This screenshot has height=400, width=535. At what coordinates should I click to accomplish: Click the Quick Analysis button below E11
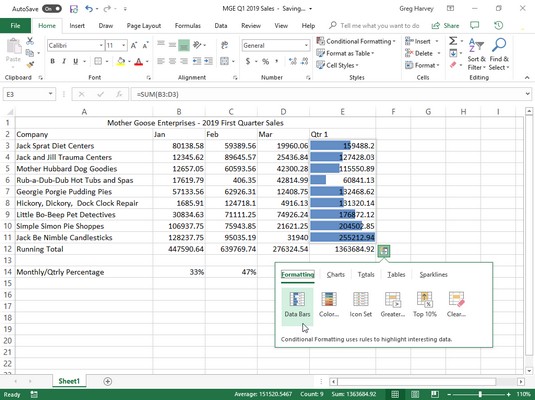point(384,251)
